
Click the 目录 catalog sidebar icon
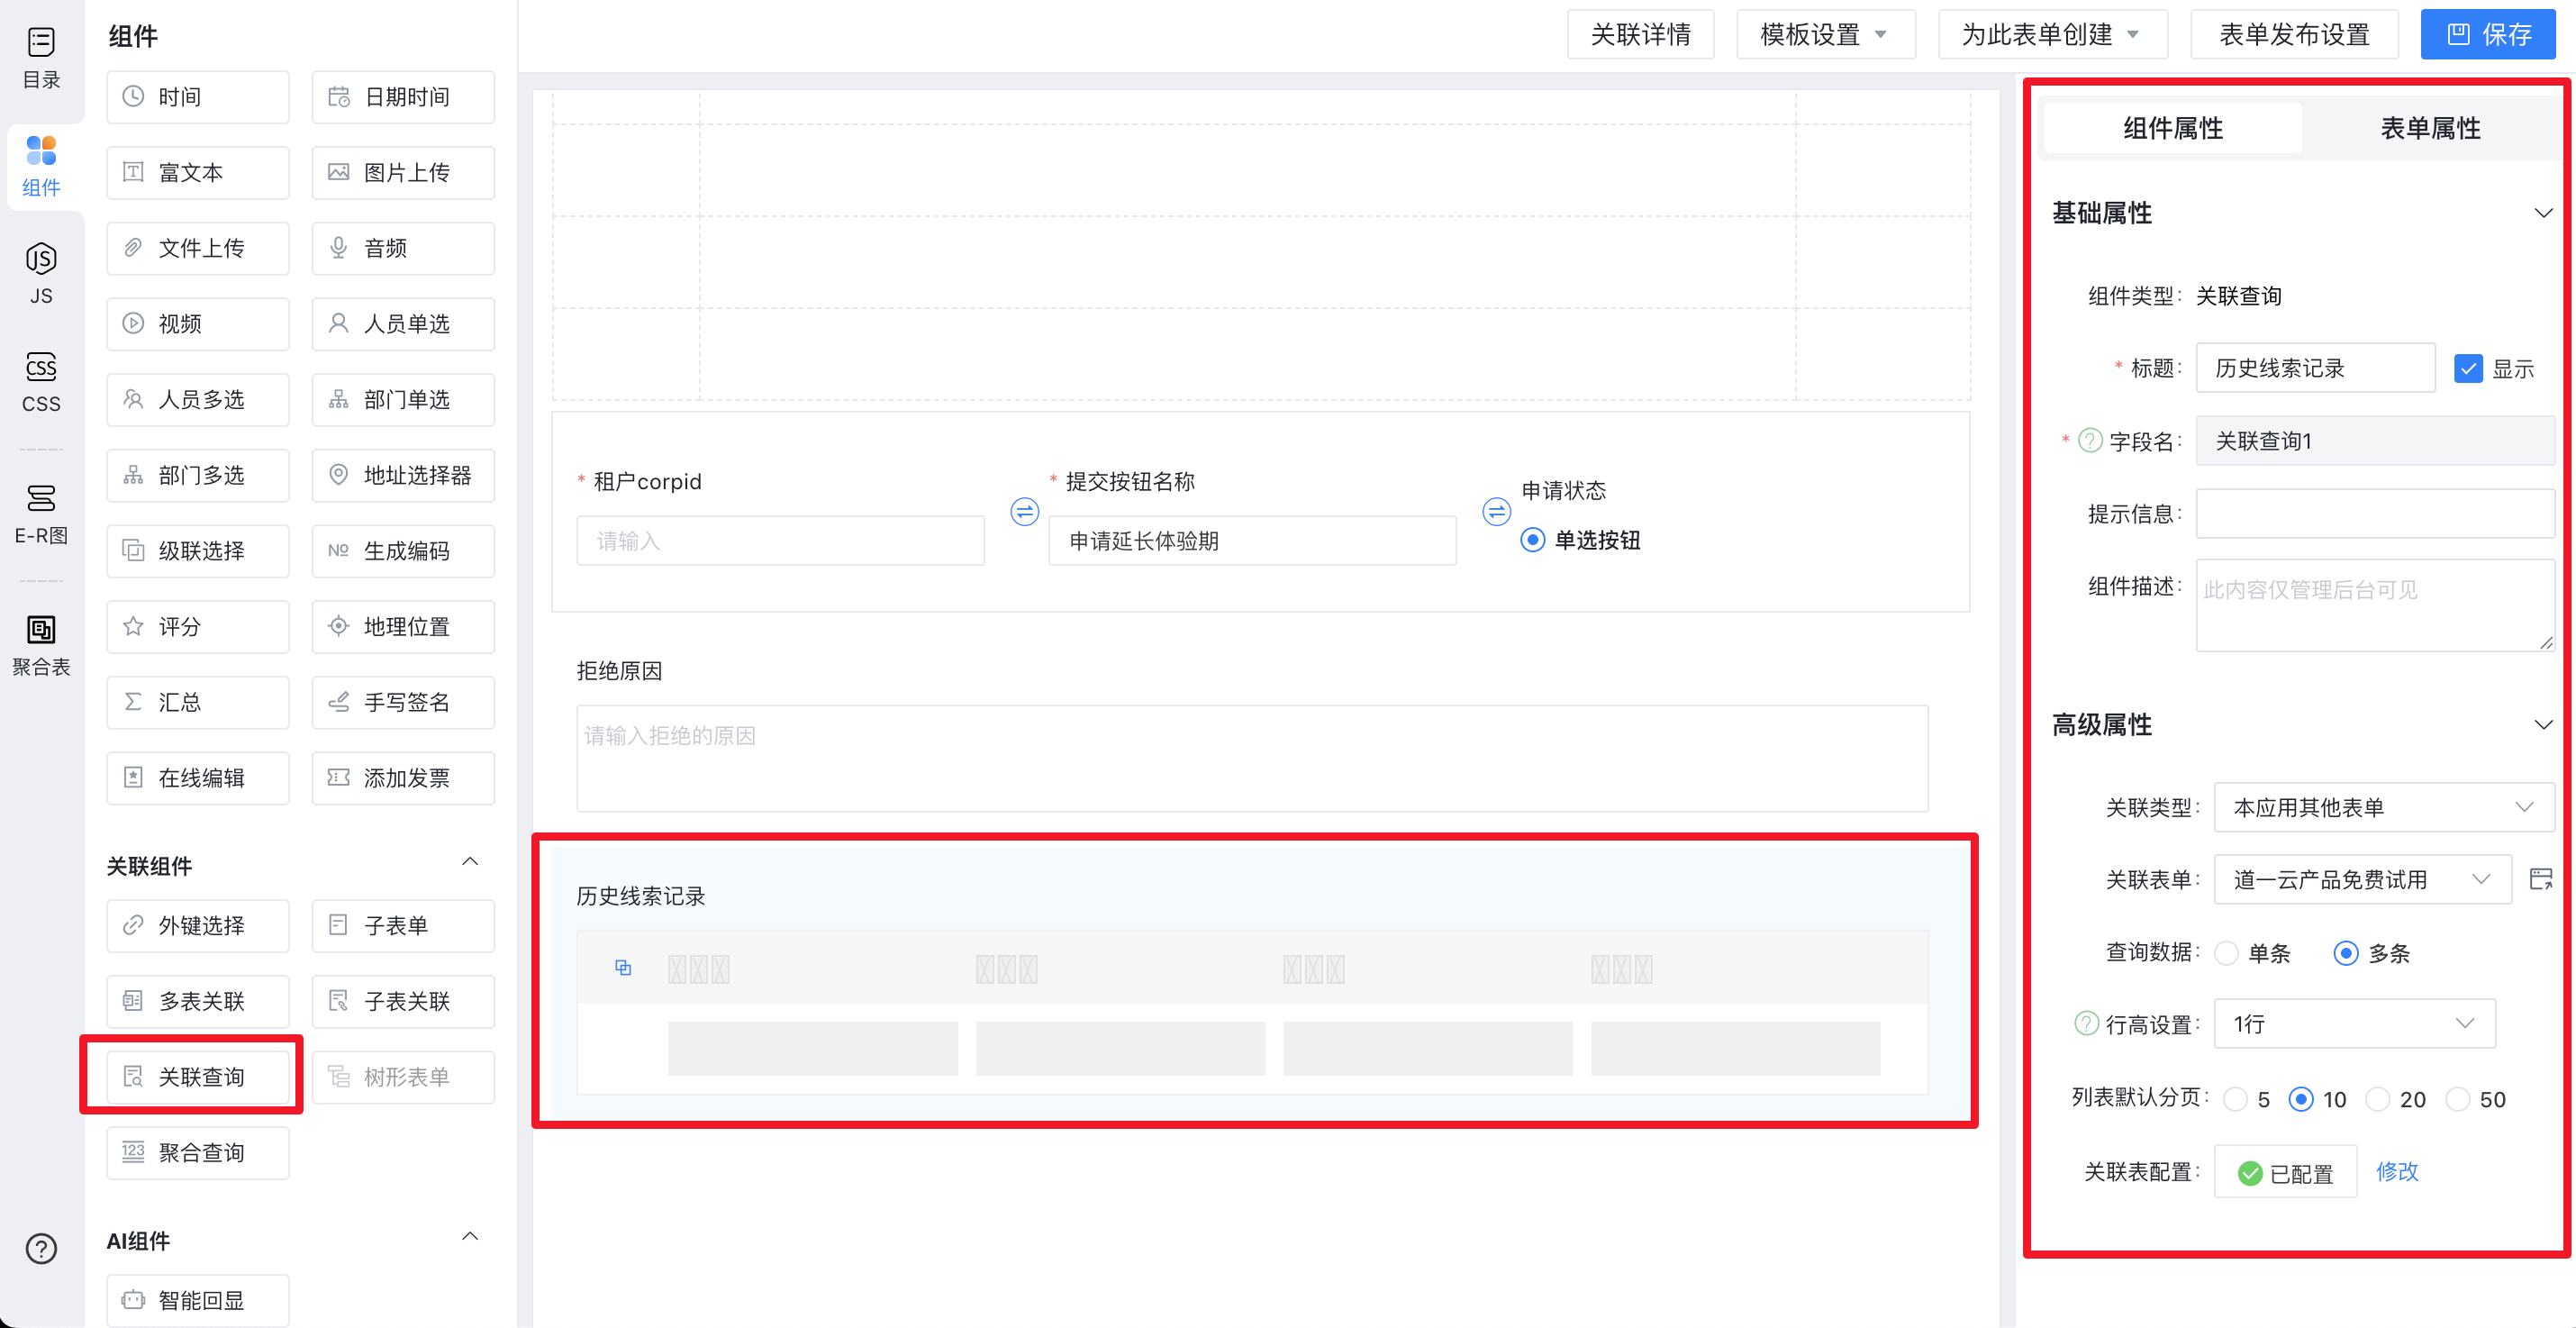41,56
